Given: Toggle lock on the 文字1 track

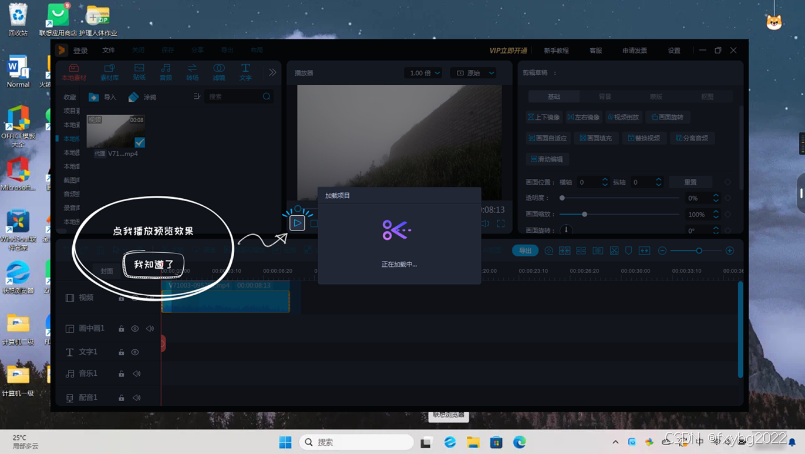Looking at the screenshot, I should [x=122, y=352].
